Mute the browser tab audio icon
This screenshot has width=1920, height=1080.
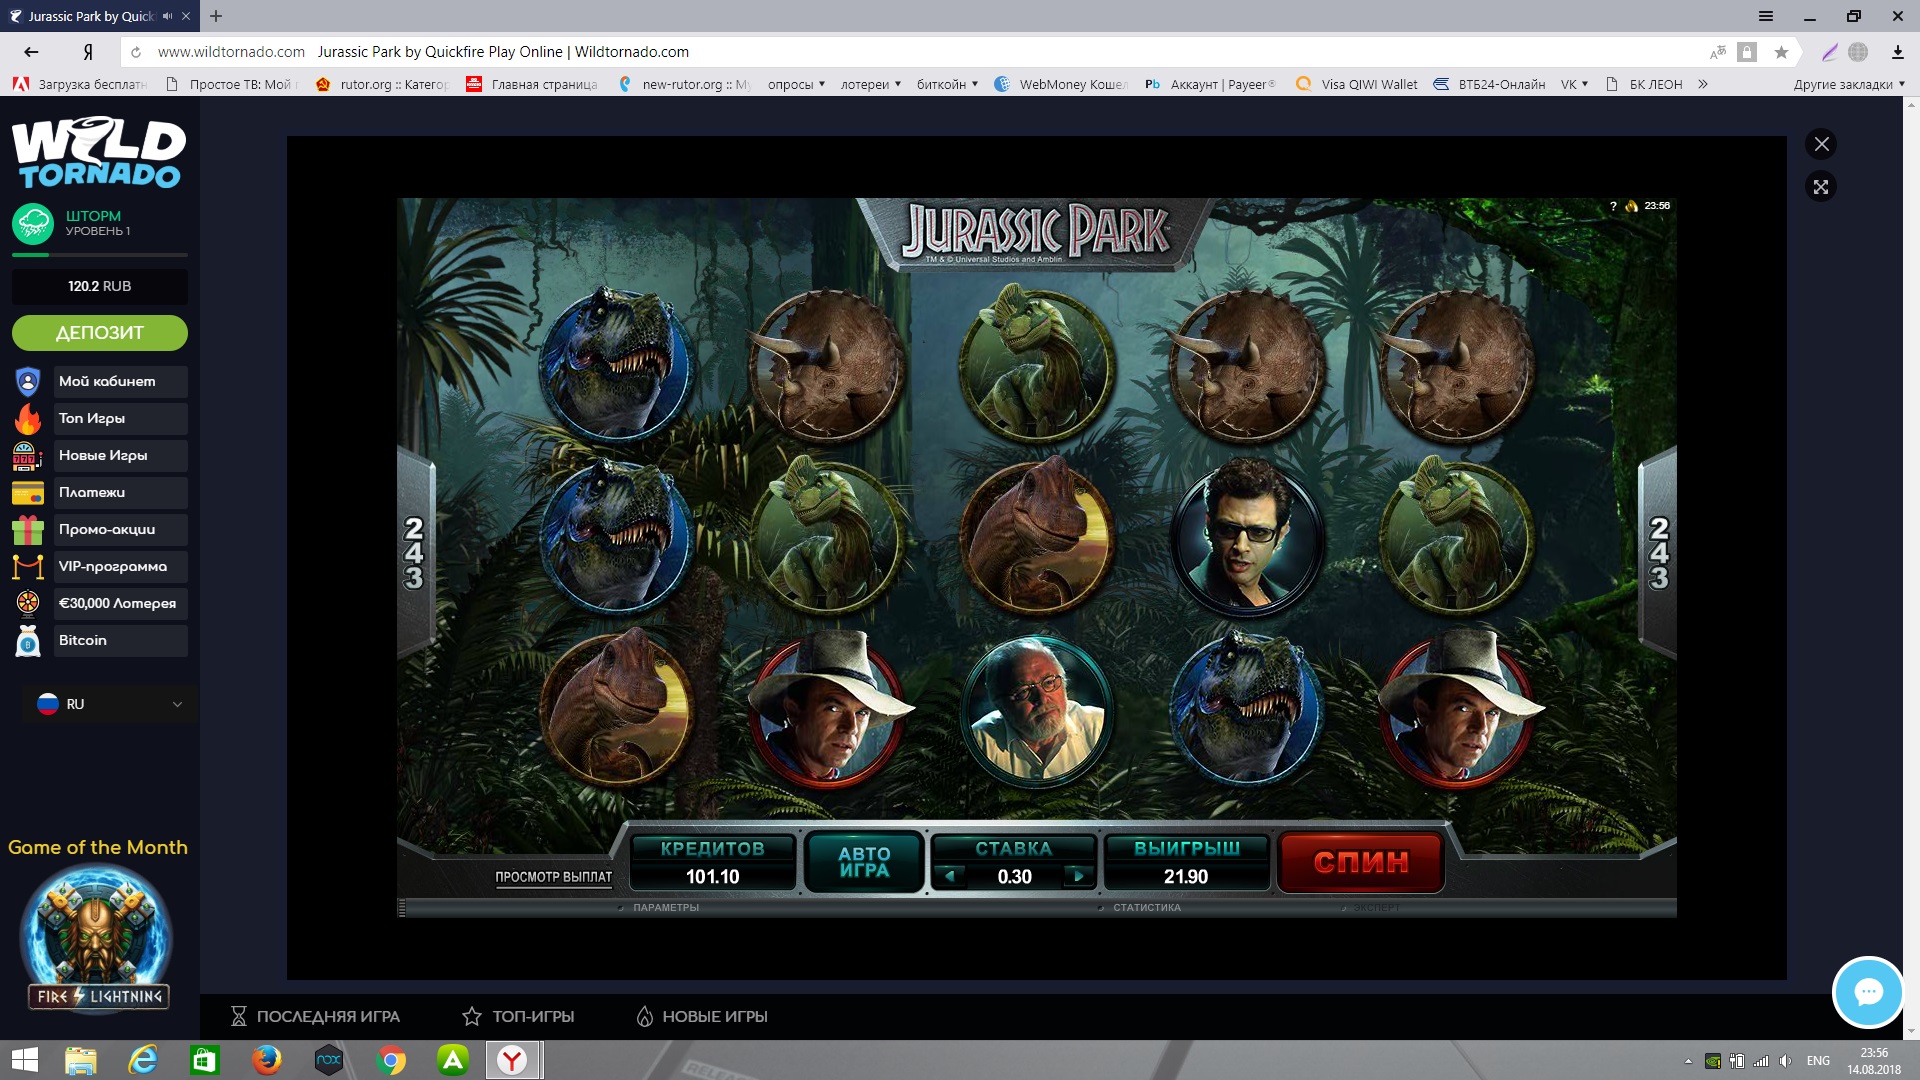pos(167,16)
